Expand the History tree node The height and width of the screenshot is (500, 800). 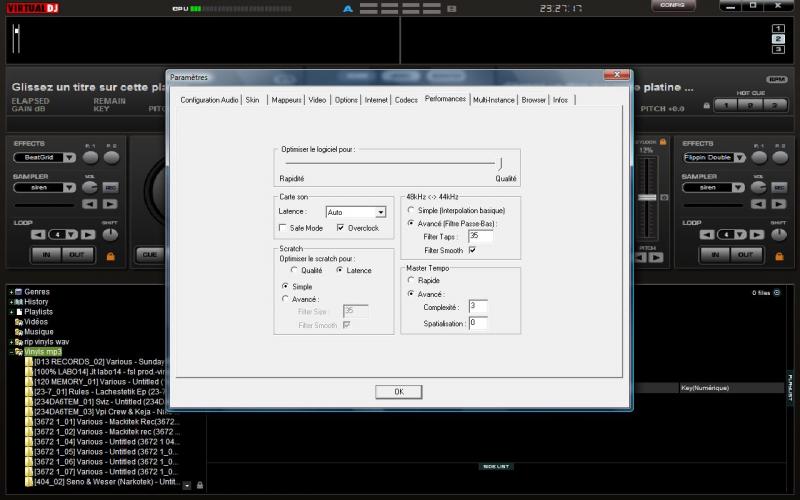(x=11, y=302)
